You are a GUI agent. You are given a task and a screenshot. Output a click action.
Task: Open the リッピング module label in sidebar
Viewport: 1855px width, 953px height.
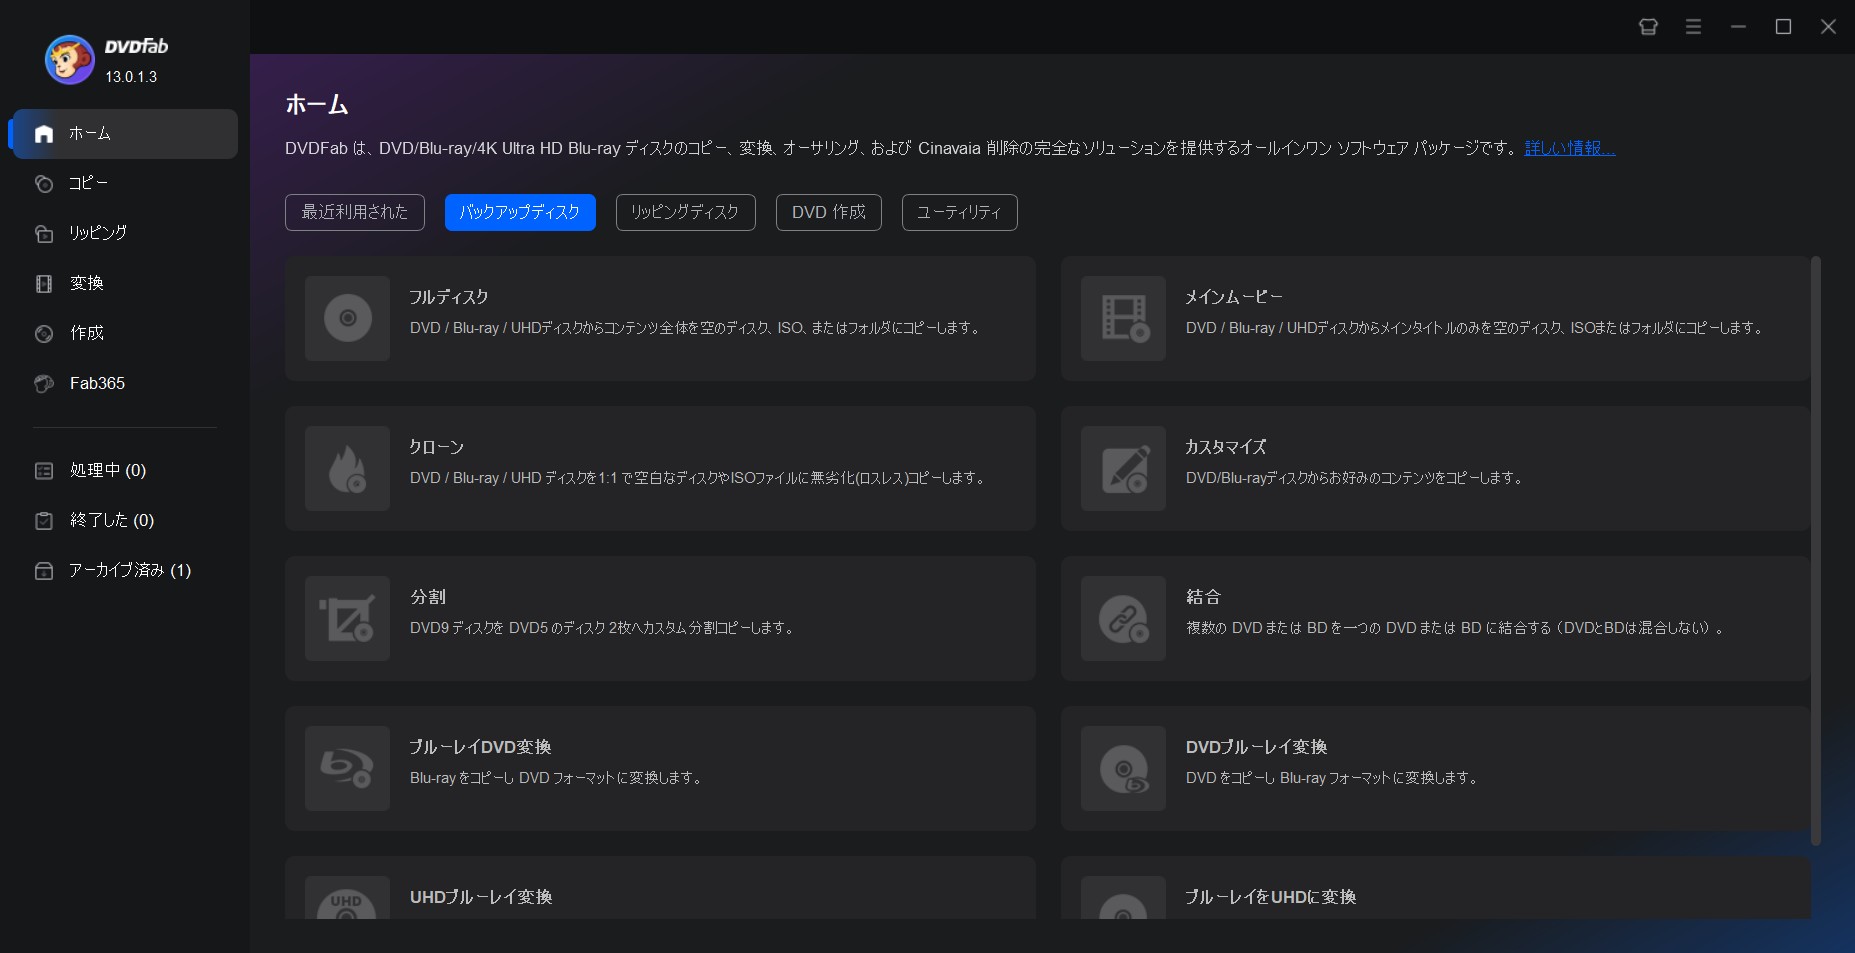(98, 233)
